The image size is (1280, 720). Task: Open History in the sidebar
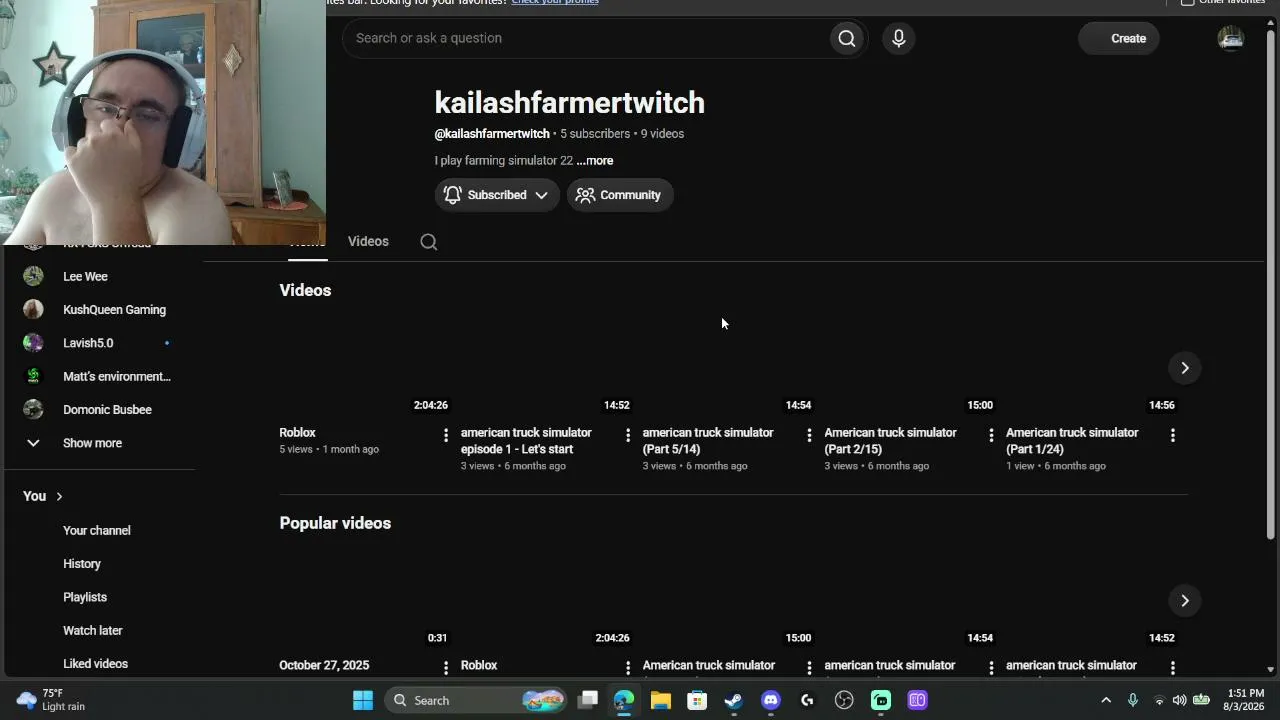point(82,564)
